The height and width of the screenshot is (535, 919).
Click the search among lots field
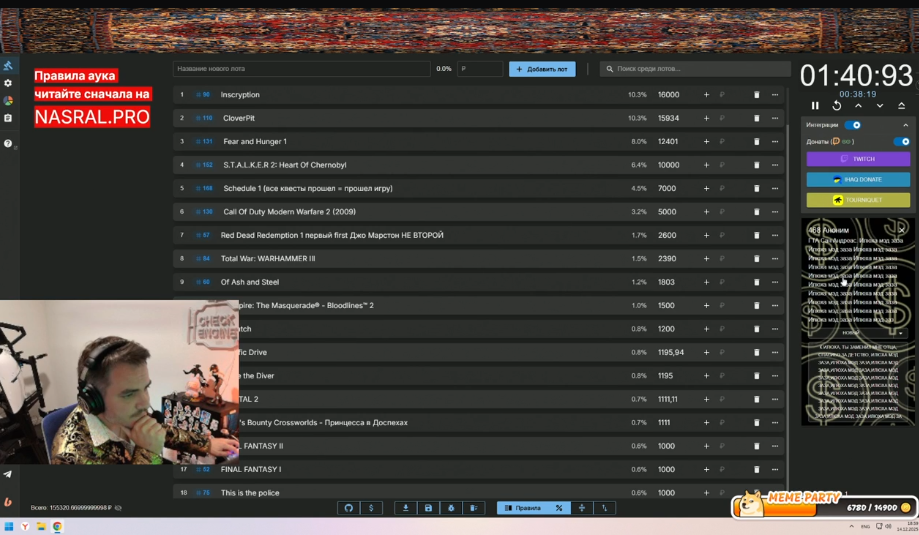[695, 69]
